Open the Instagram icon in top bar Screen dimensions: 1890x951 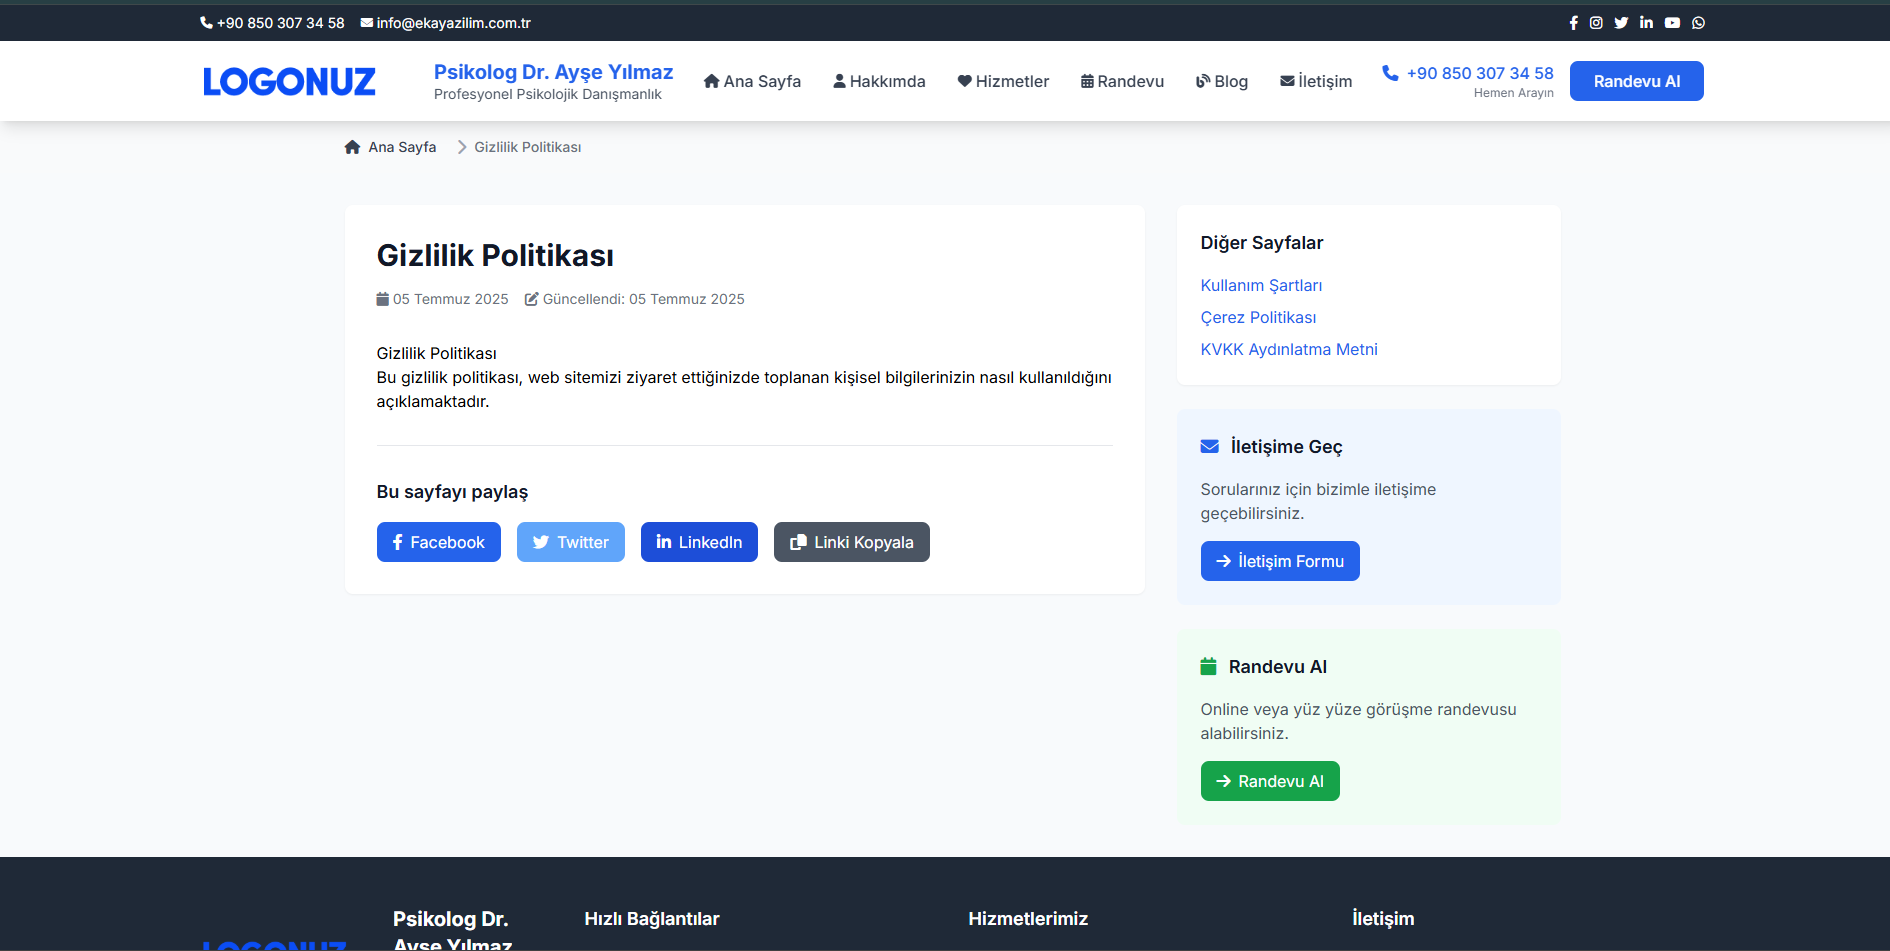click(1596, 23)
